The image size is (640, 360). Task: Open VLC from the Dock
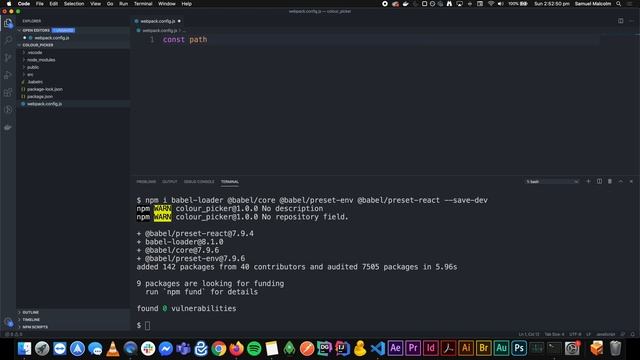coord(113,349)
